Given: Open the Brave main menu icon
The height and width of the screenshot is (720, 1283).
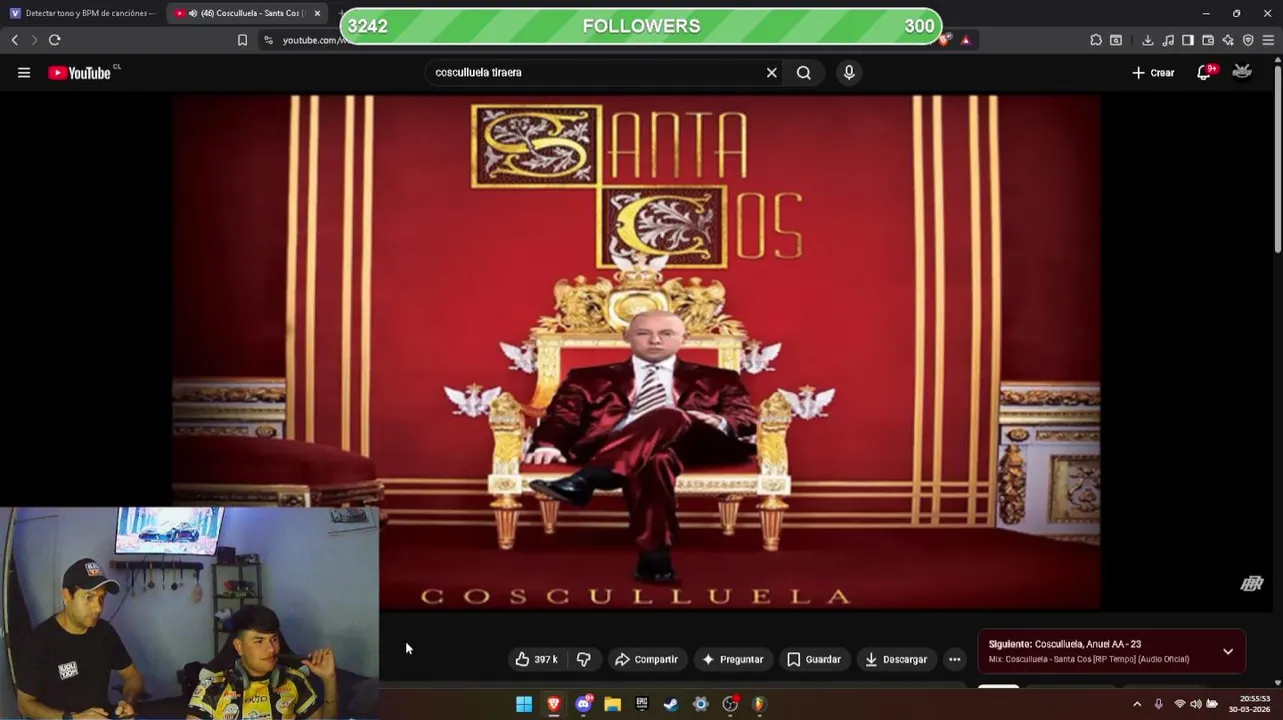Looking at the screenshot, I should pos(1268,40).
